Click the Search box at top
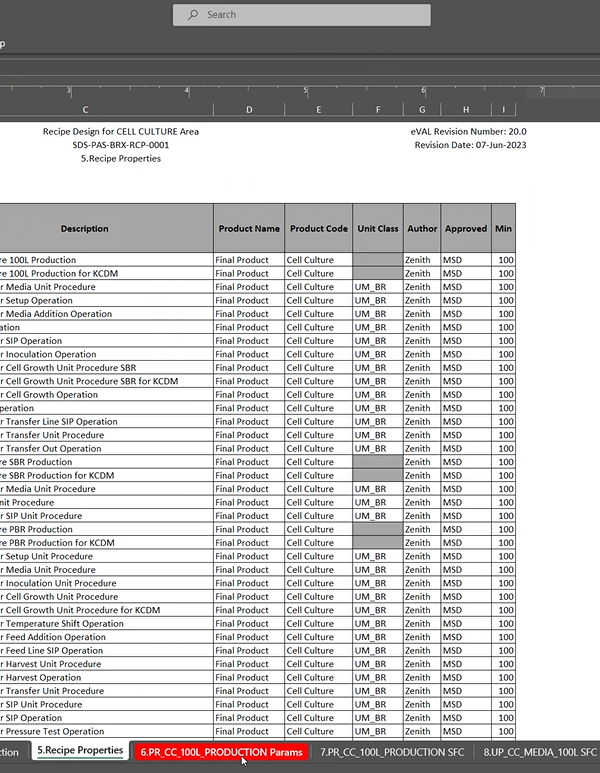Image resolution: width=600 pixels, height=773 pixels. click(301, 15)
